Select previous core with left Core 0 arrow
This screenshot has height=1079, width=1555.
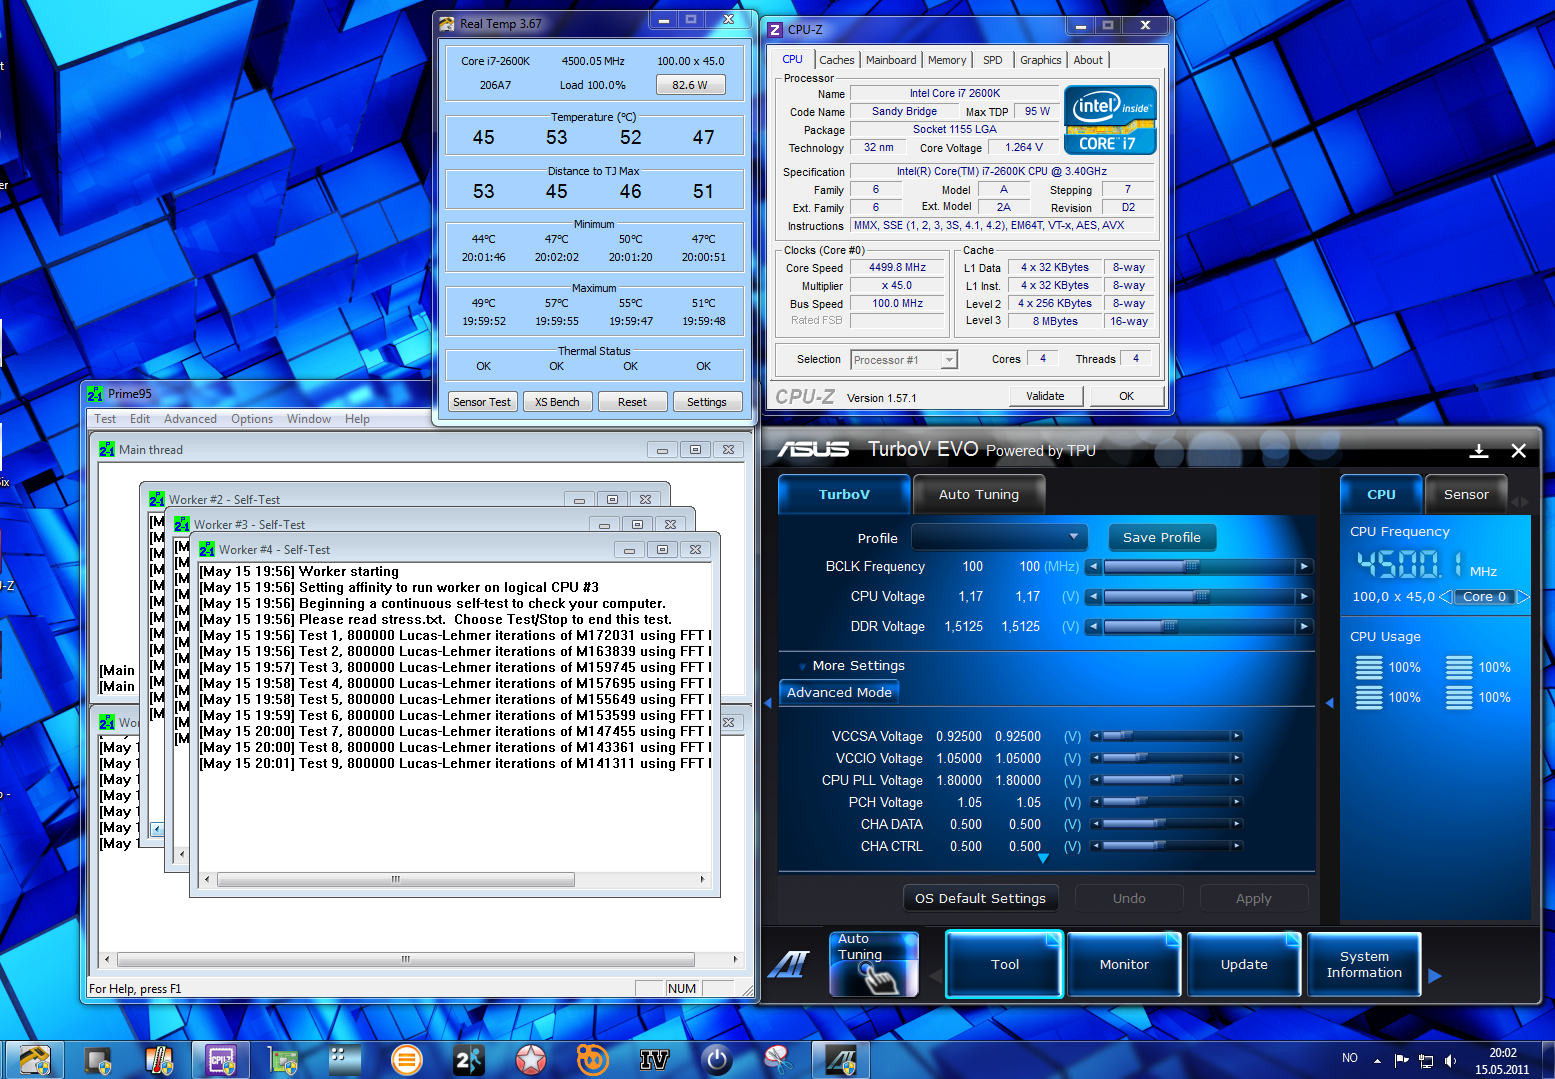[x=1445, y=597]
